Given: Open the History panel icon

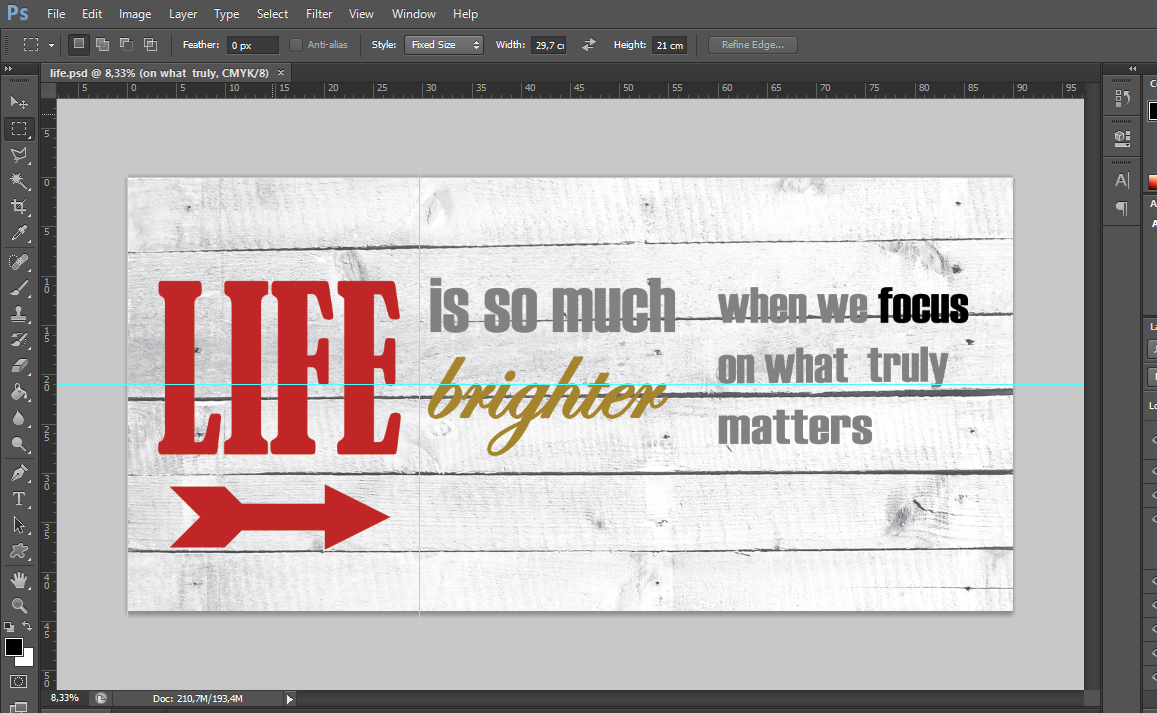Looking at the screenshot, I should (1122, 98).
